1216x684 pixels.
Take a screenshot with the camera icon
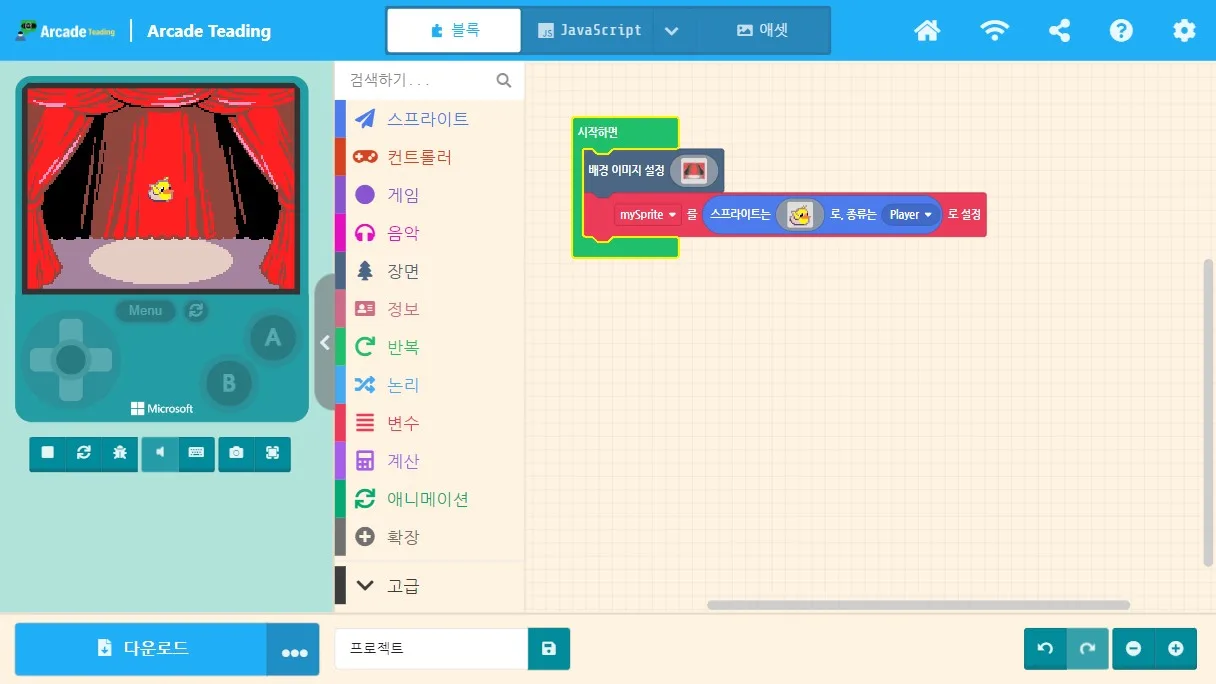tap(236, 453)
